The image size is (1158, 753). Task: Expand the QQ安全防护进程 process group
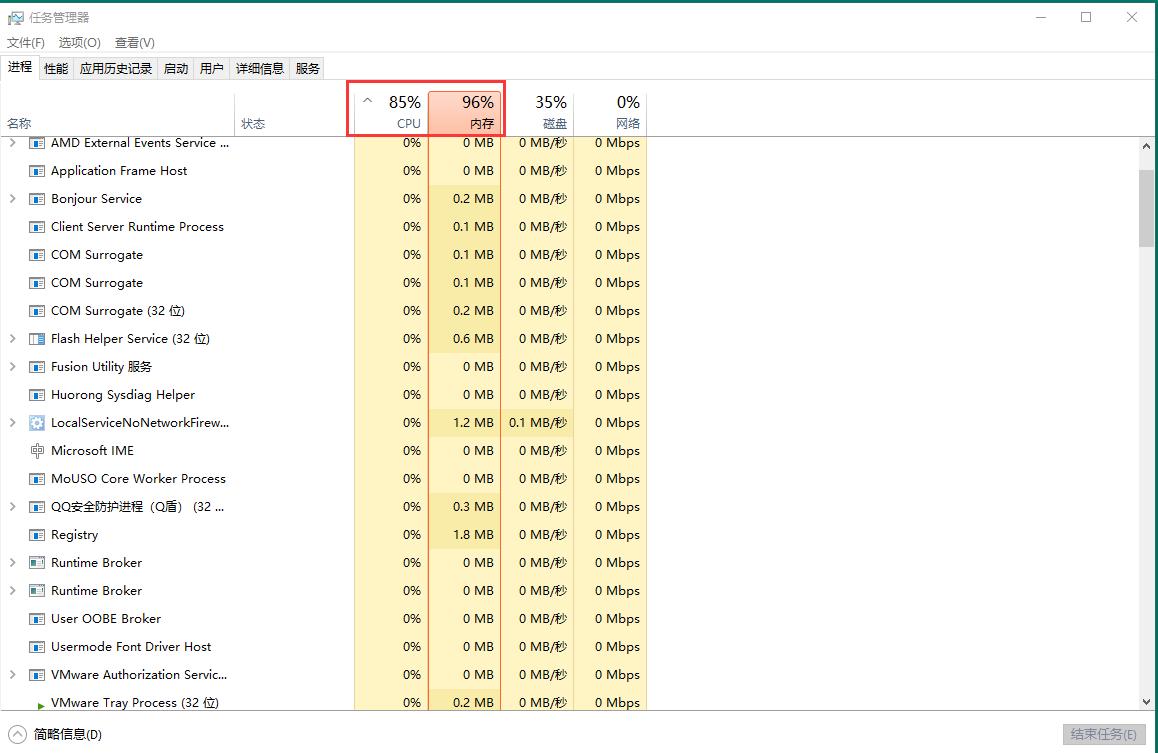click(12, 507)
